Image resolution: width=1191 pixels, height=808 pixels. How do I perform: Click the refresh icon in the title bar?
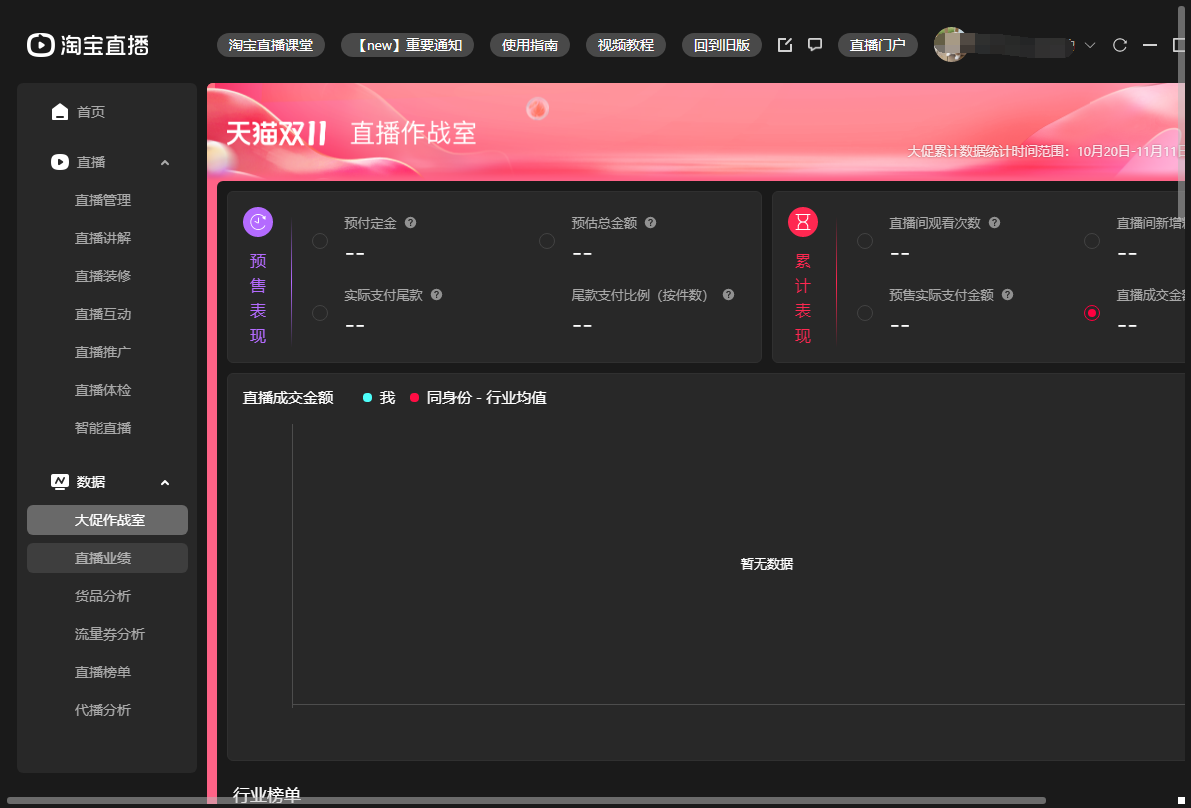pyautogui.click(x=1120, y=45)
